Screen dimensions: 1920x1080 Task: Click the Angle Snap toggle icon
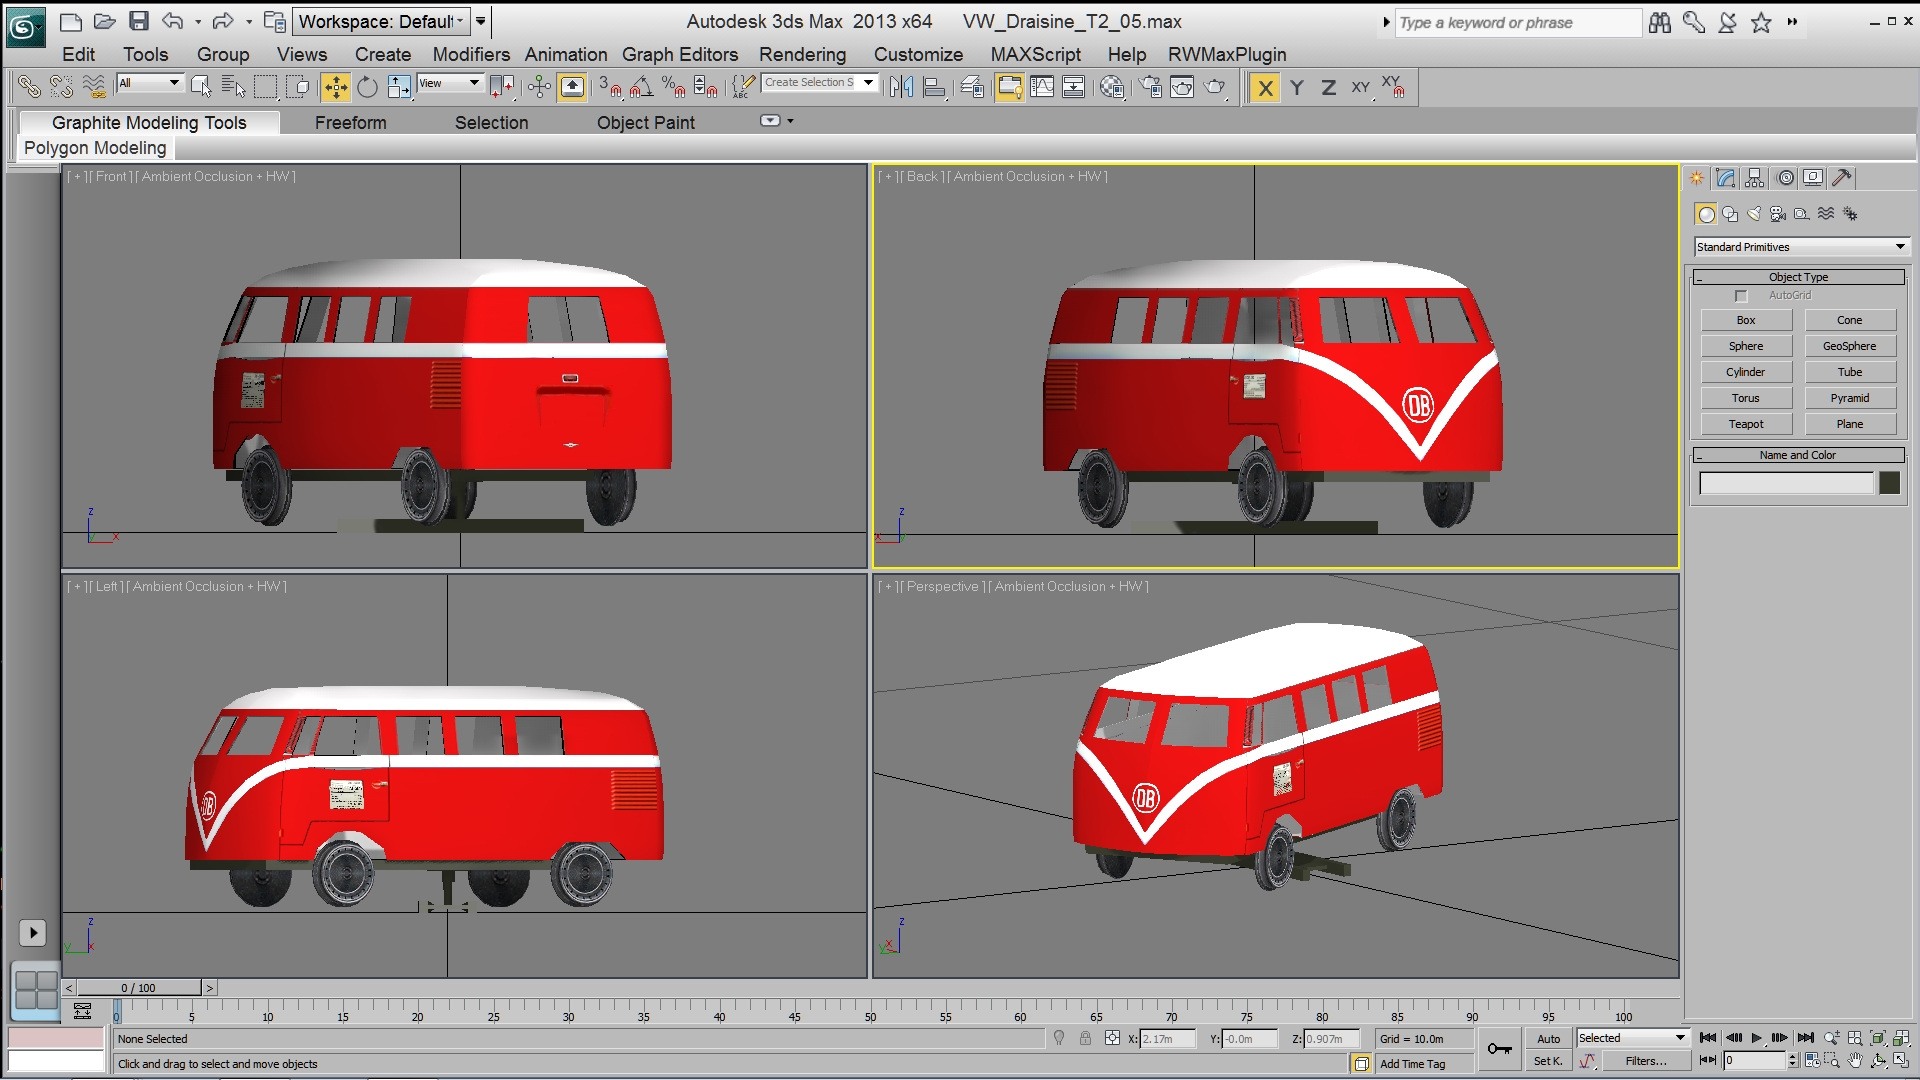coord(641,88)
